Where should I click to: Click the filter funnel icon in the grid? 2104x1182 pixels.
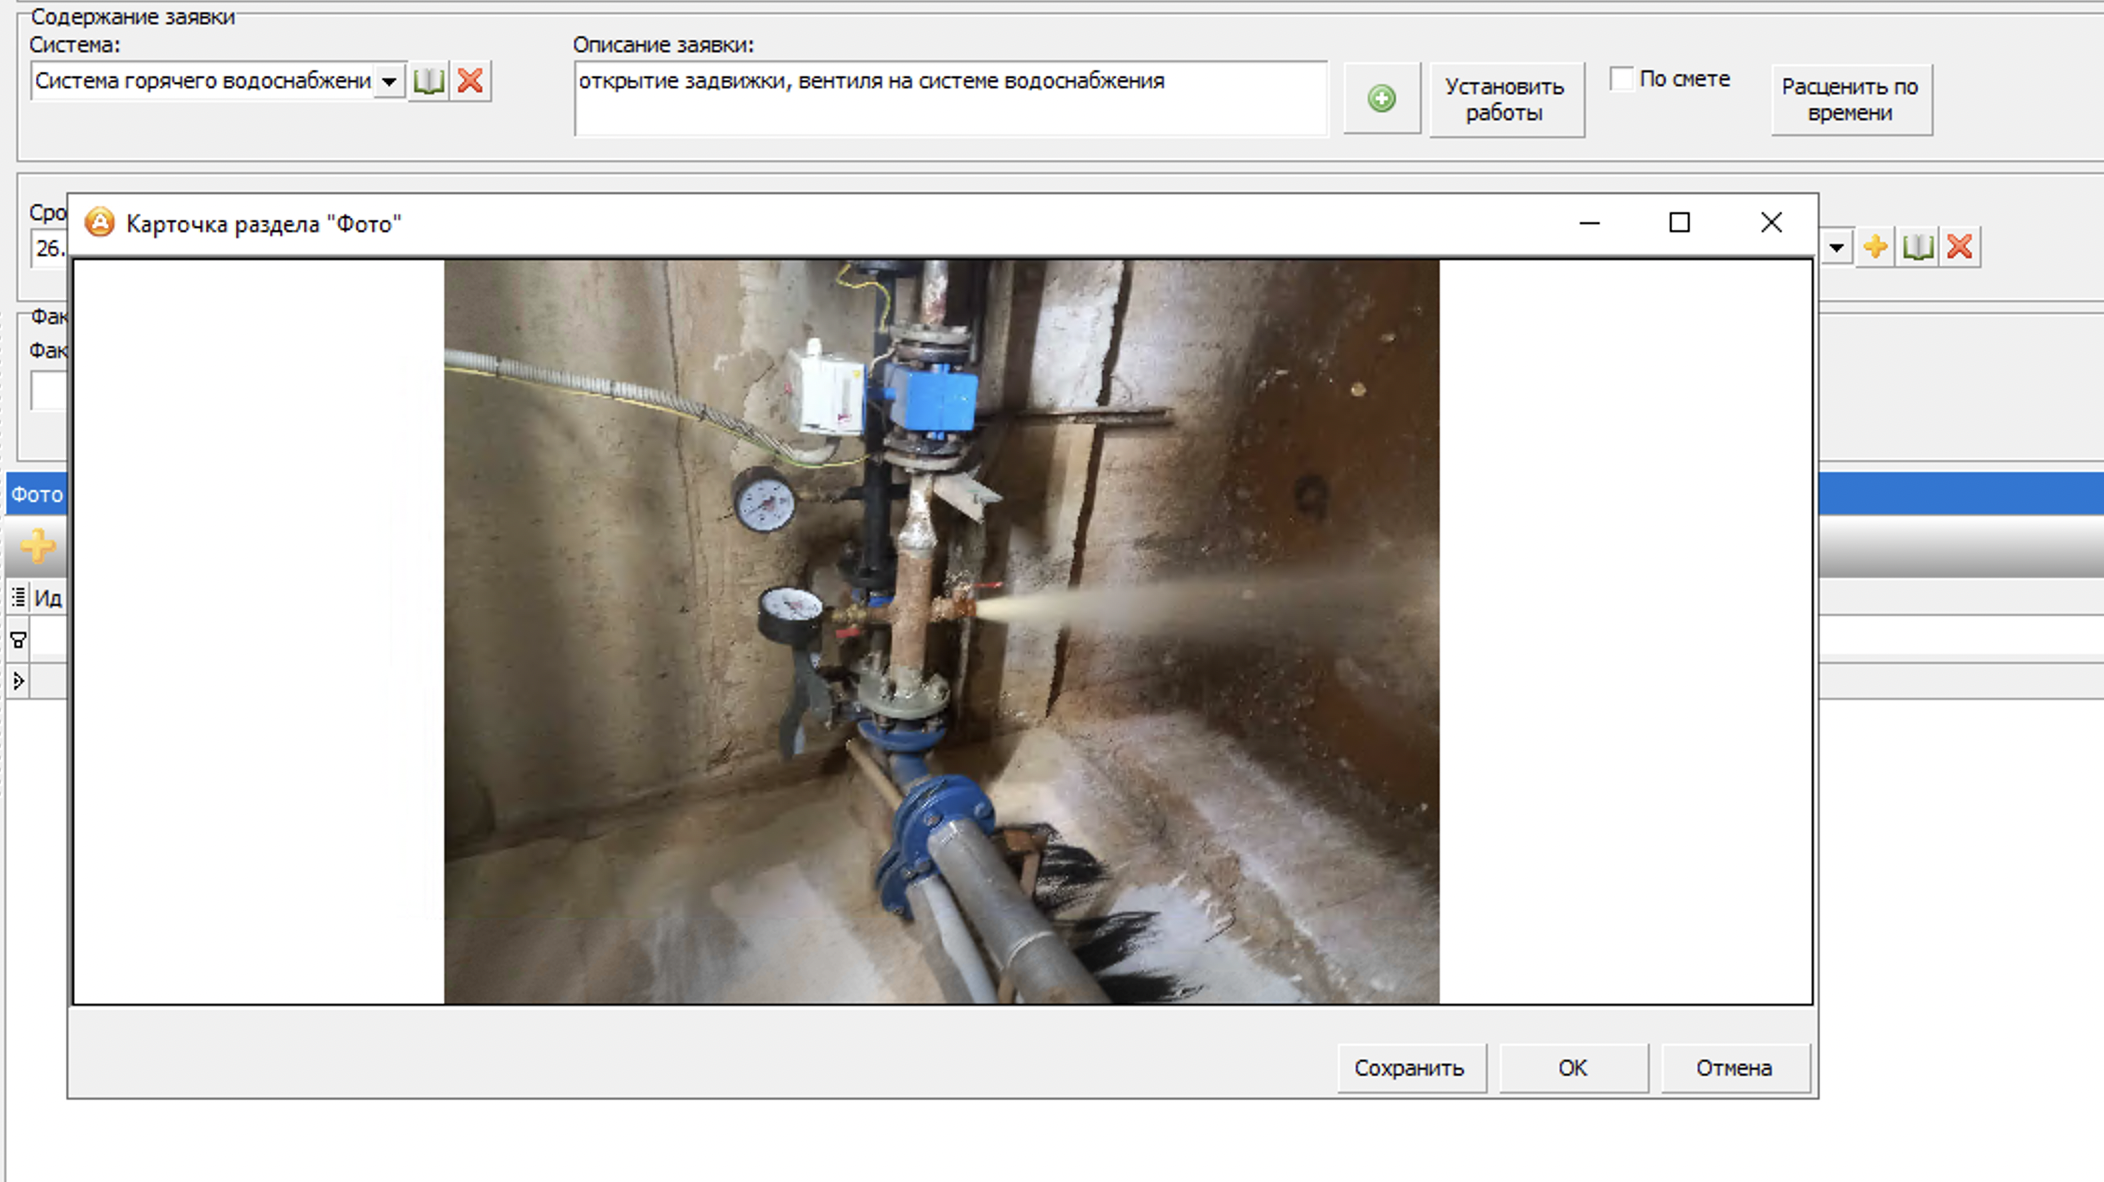pos(18,640)
